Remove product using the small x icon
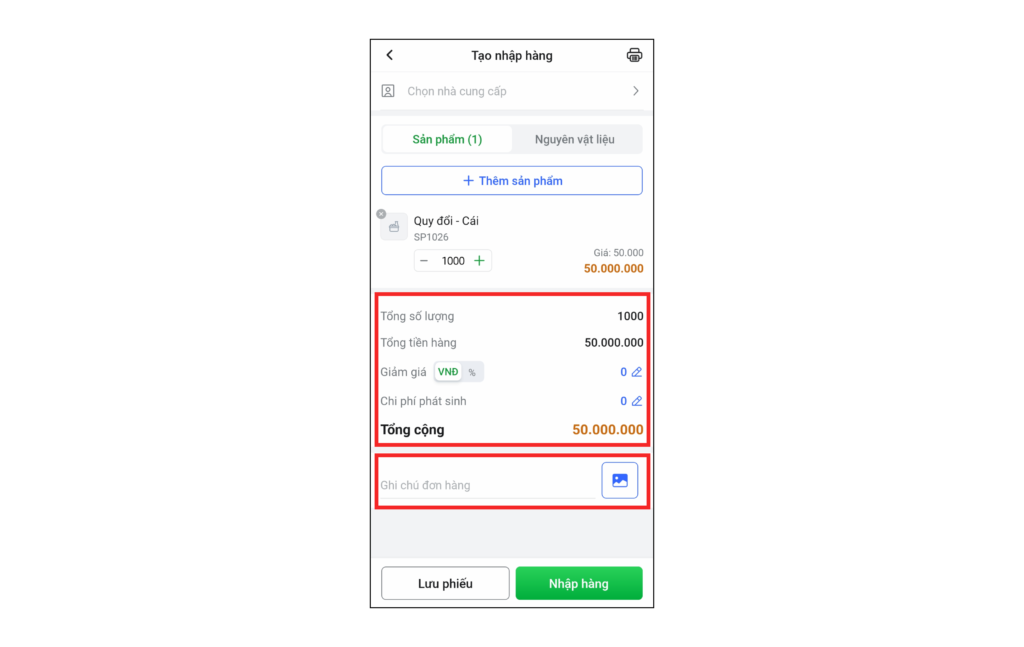Screen dimensions: 1024x647 (381, 214)
